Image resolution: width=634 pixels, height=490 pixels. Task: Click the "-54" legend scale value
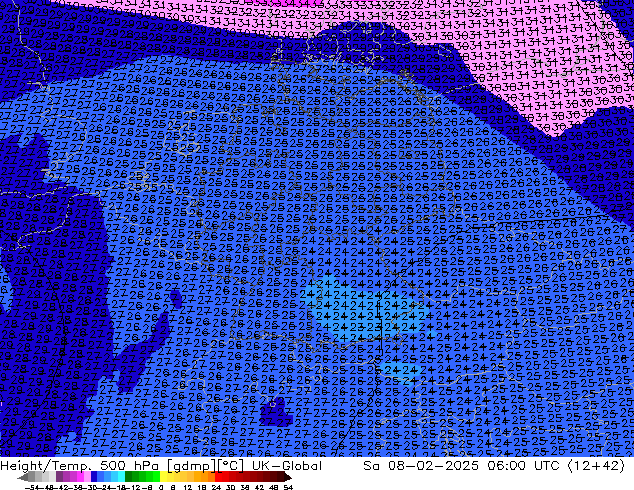[x=32, y=487]
